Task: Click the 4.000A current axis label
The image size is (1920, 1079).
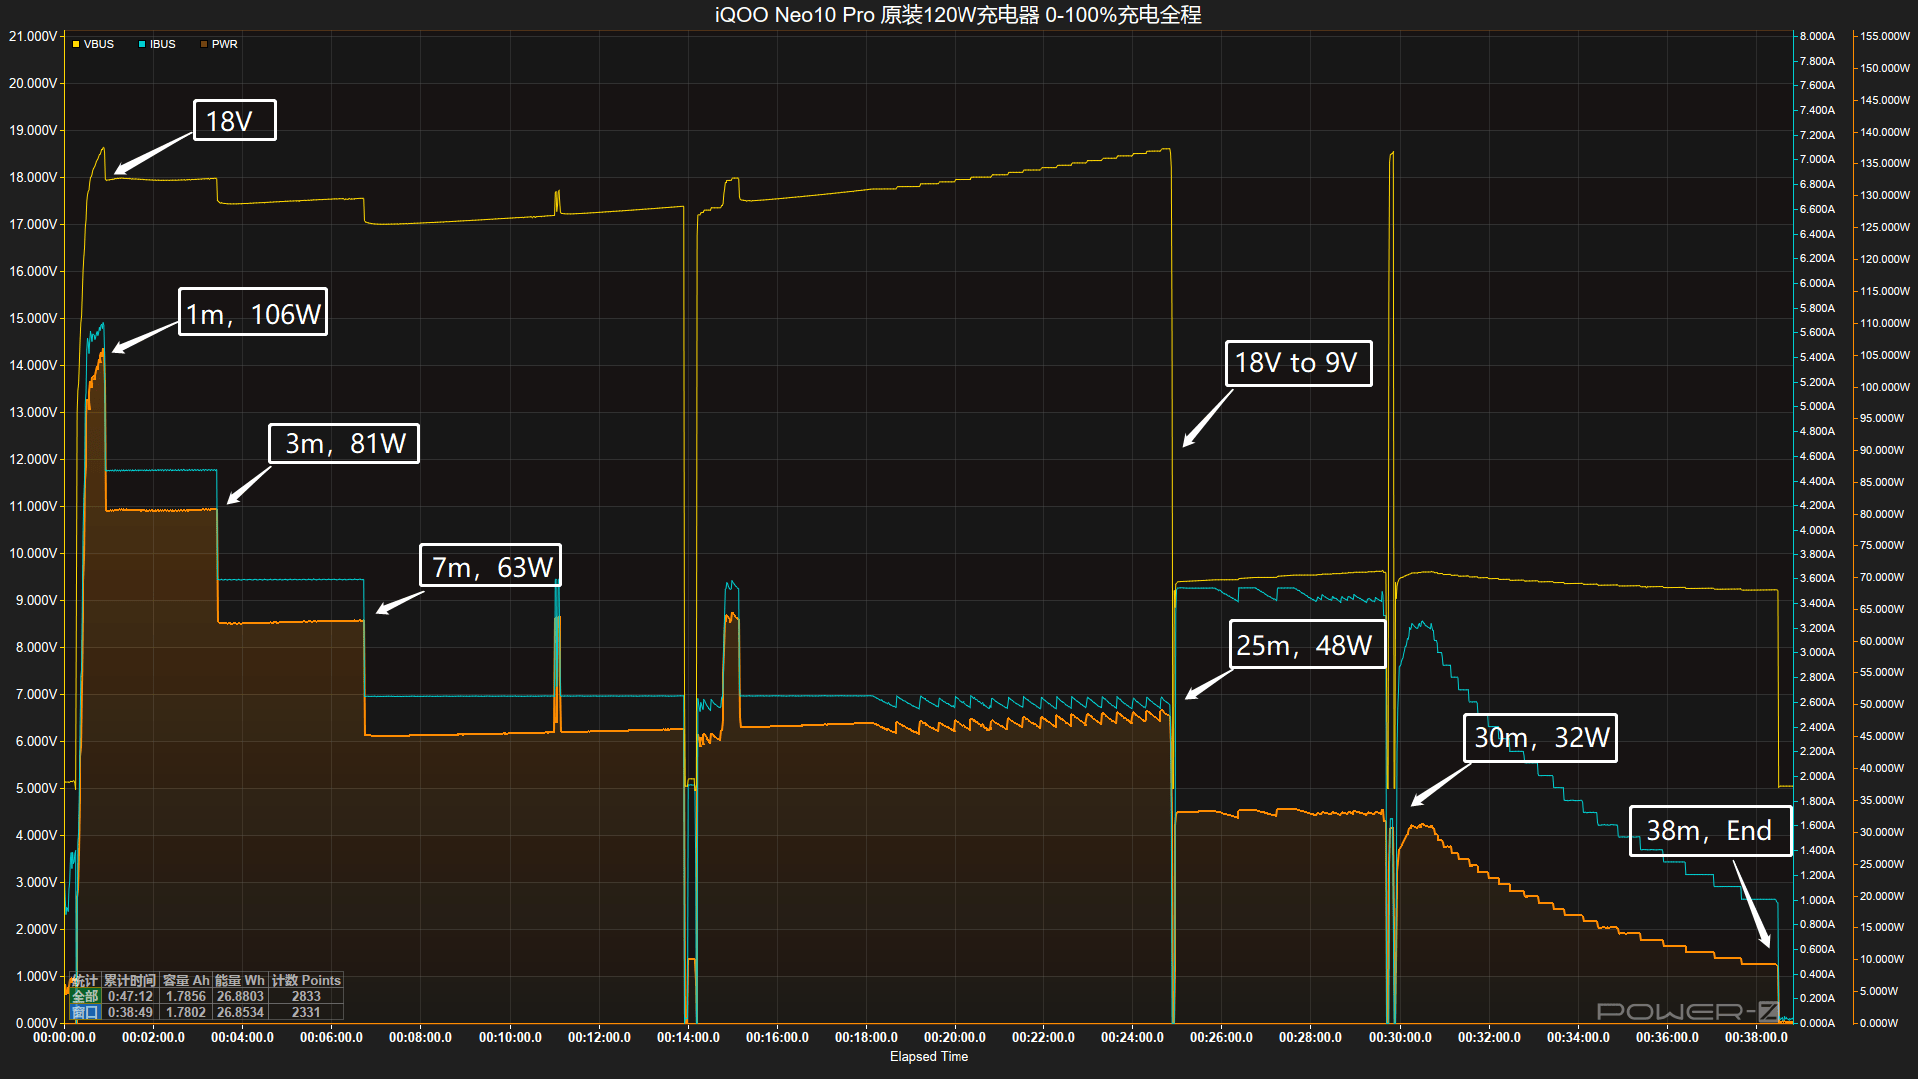Action: coord(1817,530)
